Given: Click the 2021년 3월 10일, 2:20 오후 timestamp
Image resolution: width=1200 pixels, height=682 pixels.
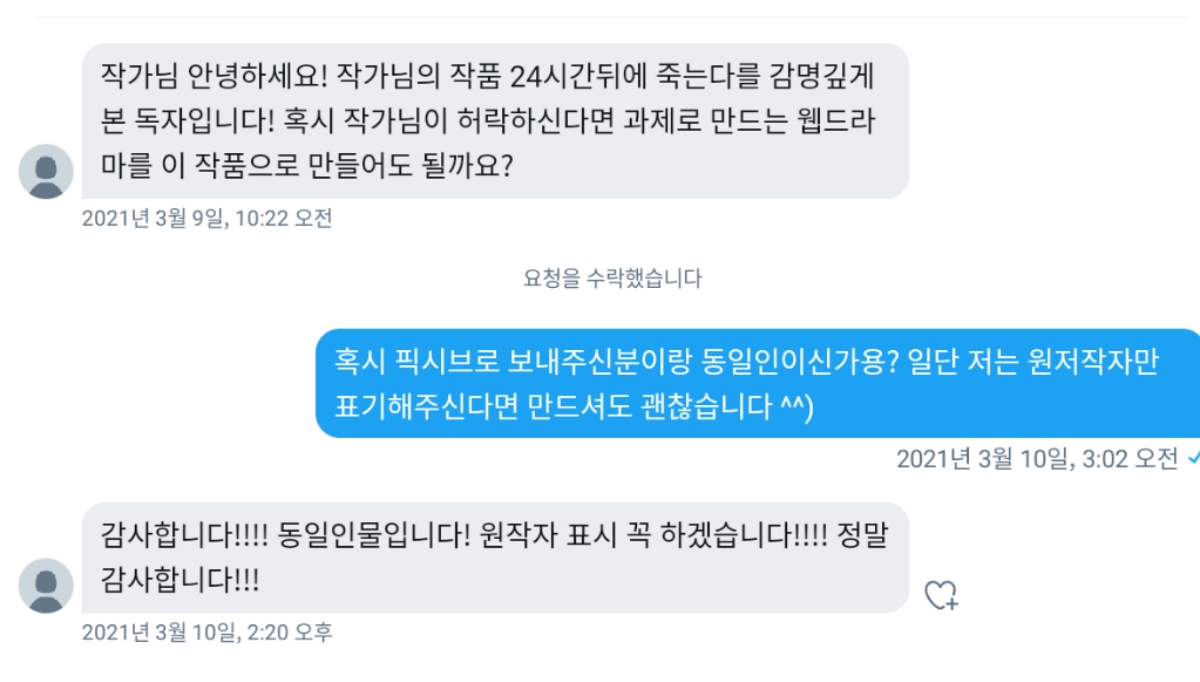Looking at the screenshot, I should pyautogui.click(x=207, y=632).
